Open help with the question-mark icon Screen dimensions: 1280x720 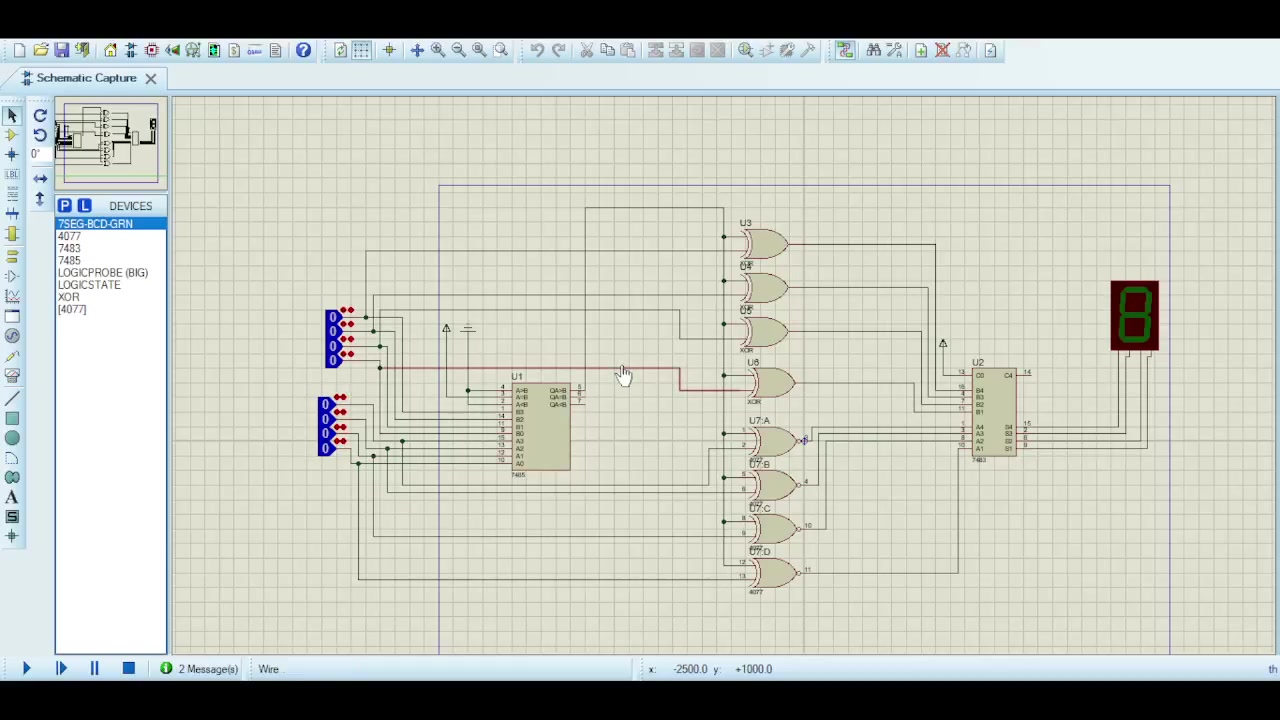303,50
